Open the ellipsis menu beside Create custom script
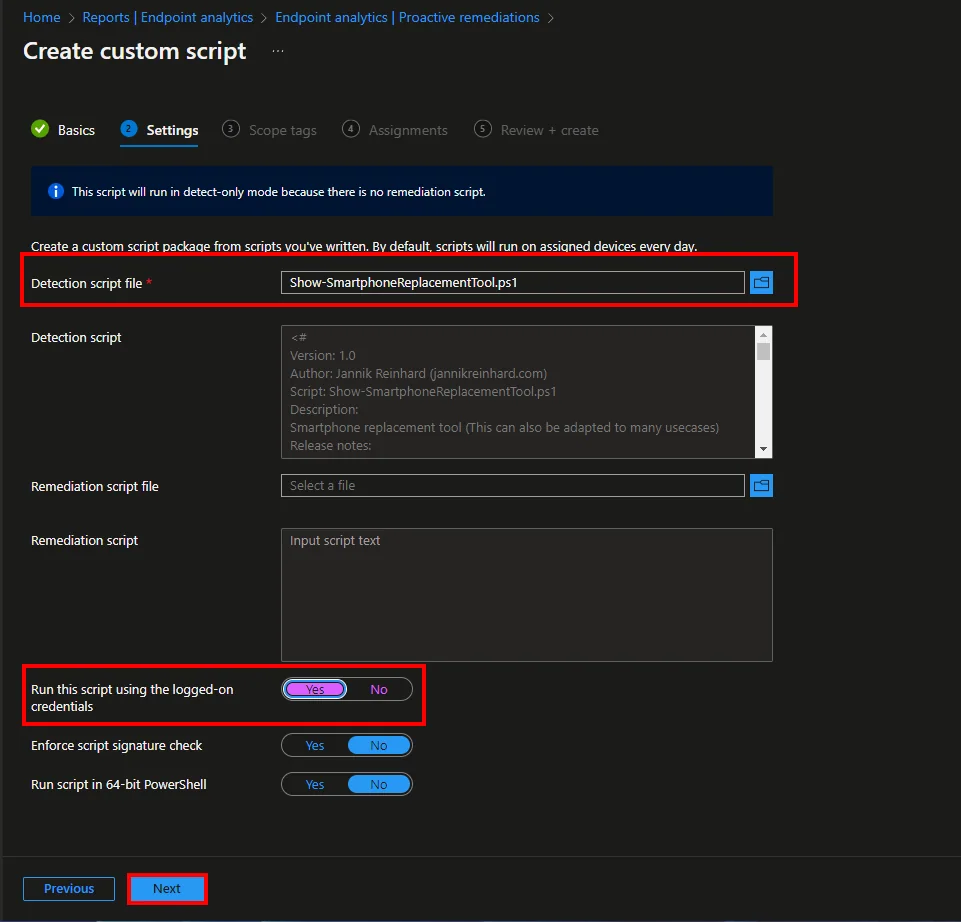Screen dimensions: 961x922 278,51
